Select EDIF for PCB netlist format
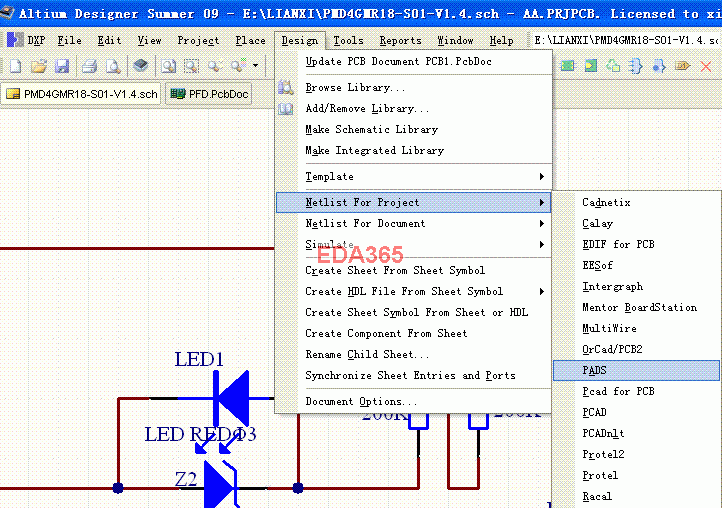Viewport: 722px width, 508px height. [x=636, y=245]
